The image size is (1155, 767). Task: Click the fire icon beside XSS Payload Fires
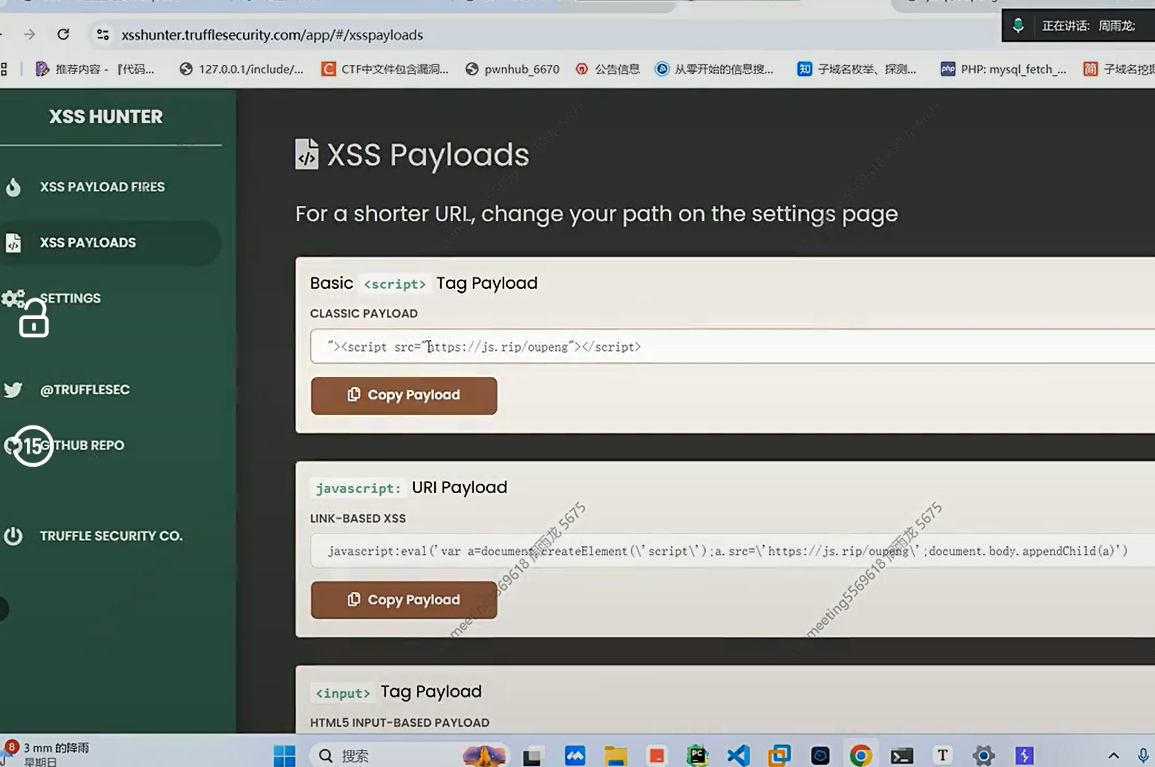pyautogui.click(x=13, y=187)
